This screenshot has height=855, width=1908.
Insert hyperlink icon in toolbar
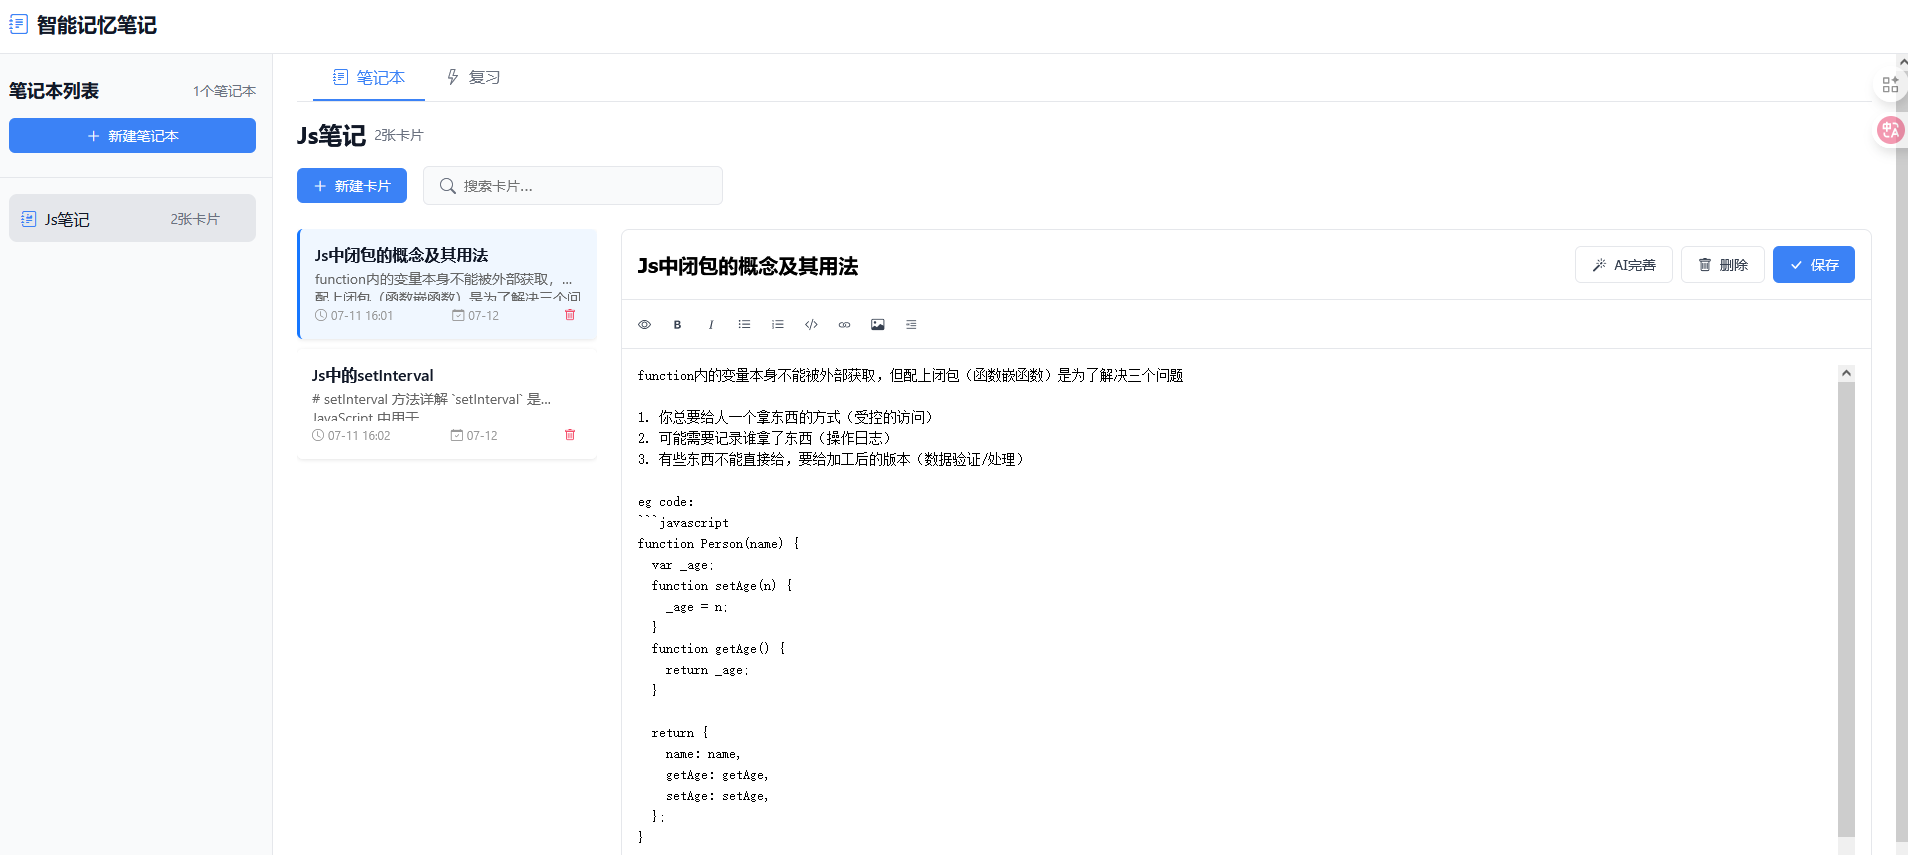[844, 324]
